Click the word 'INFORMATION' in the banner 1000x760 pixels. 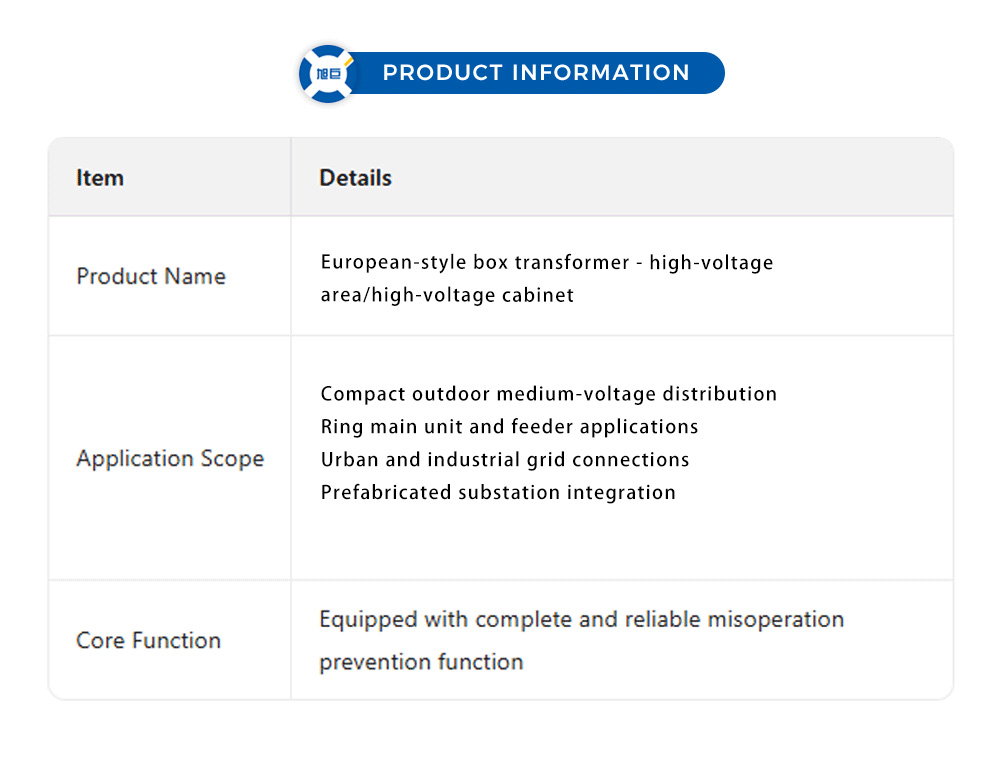click(601, 73)
